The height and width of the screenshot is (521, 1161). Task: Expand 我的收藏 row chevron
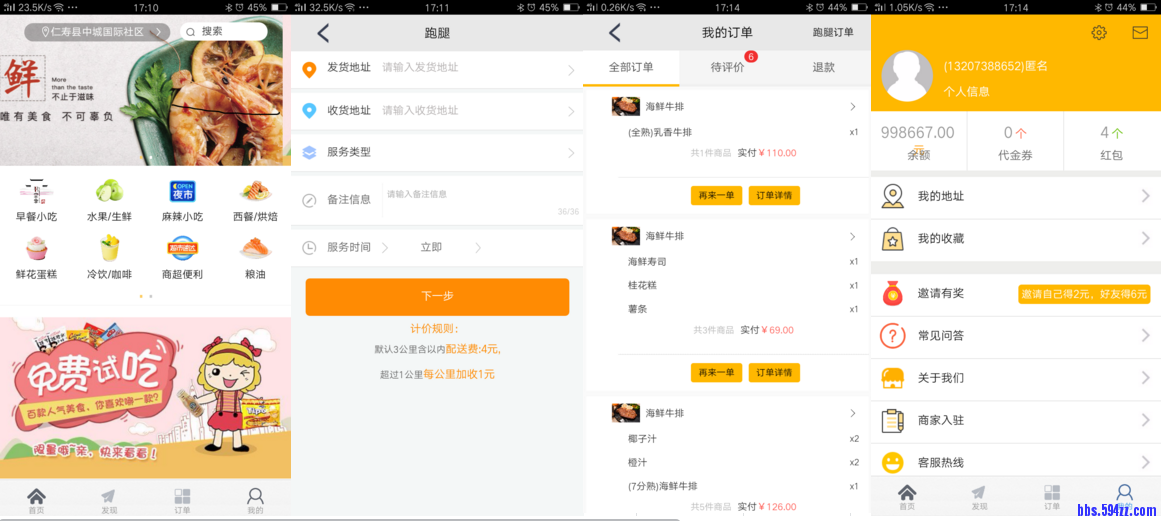pos(1145,238)
